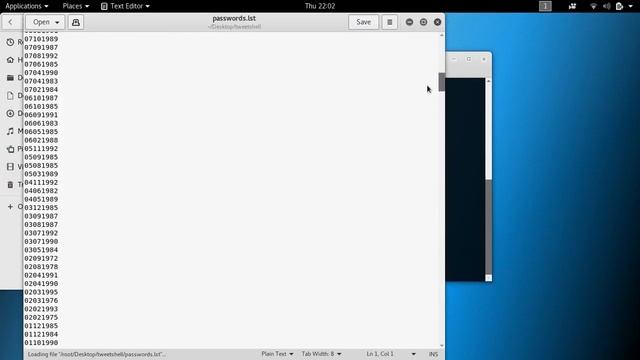Click the passwords.lst title in header

point(234,18)
